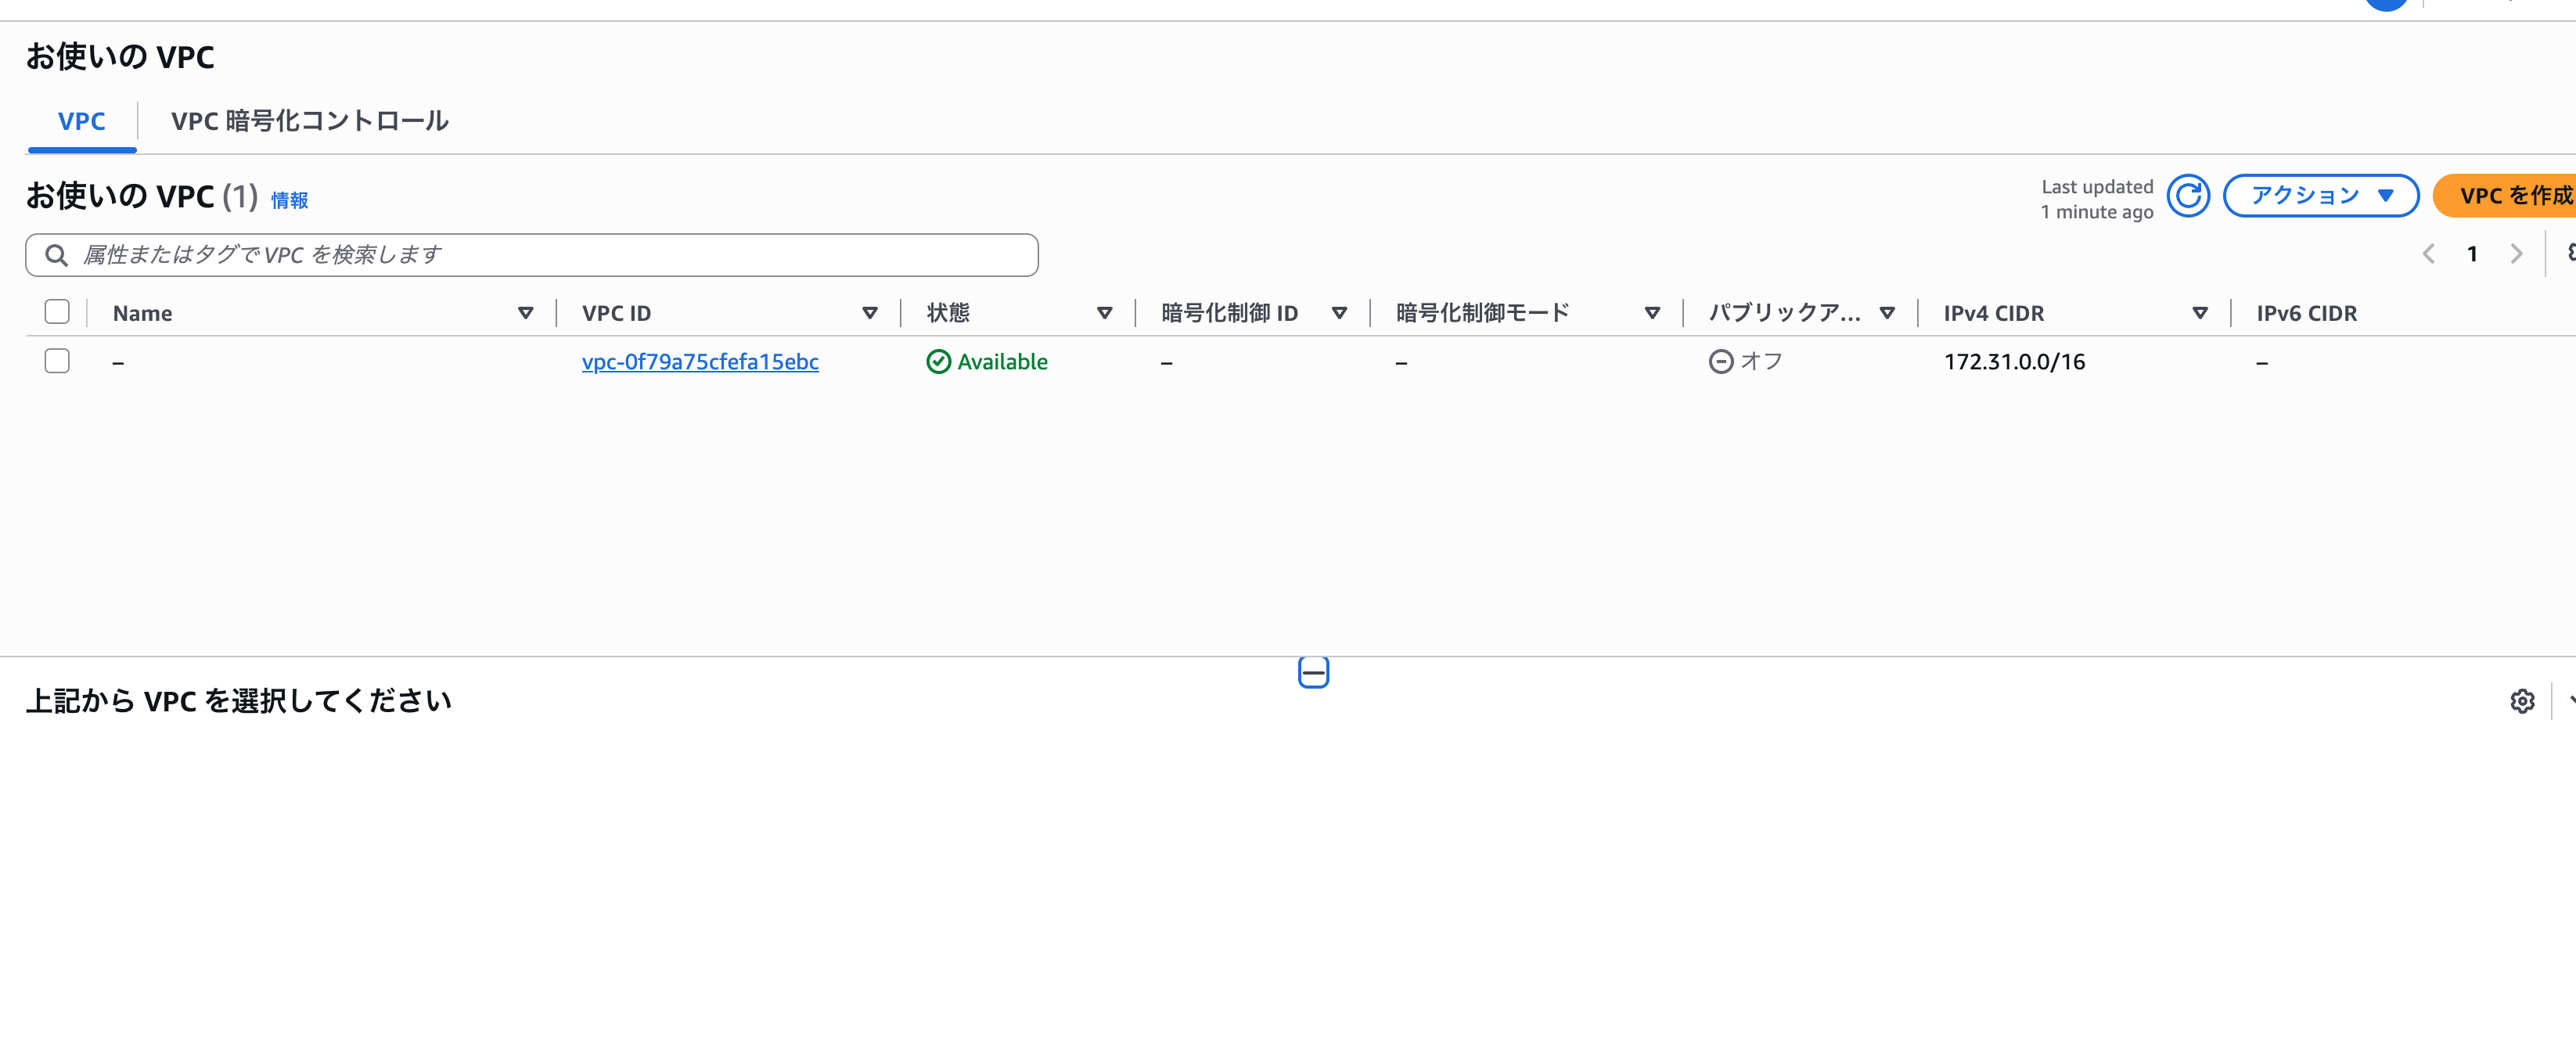The height and width of the screenshot is (1058, 2576).
Task: Click the 172.31.0.0/16 CIDR cell
Action: point(2014,362)
